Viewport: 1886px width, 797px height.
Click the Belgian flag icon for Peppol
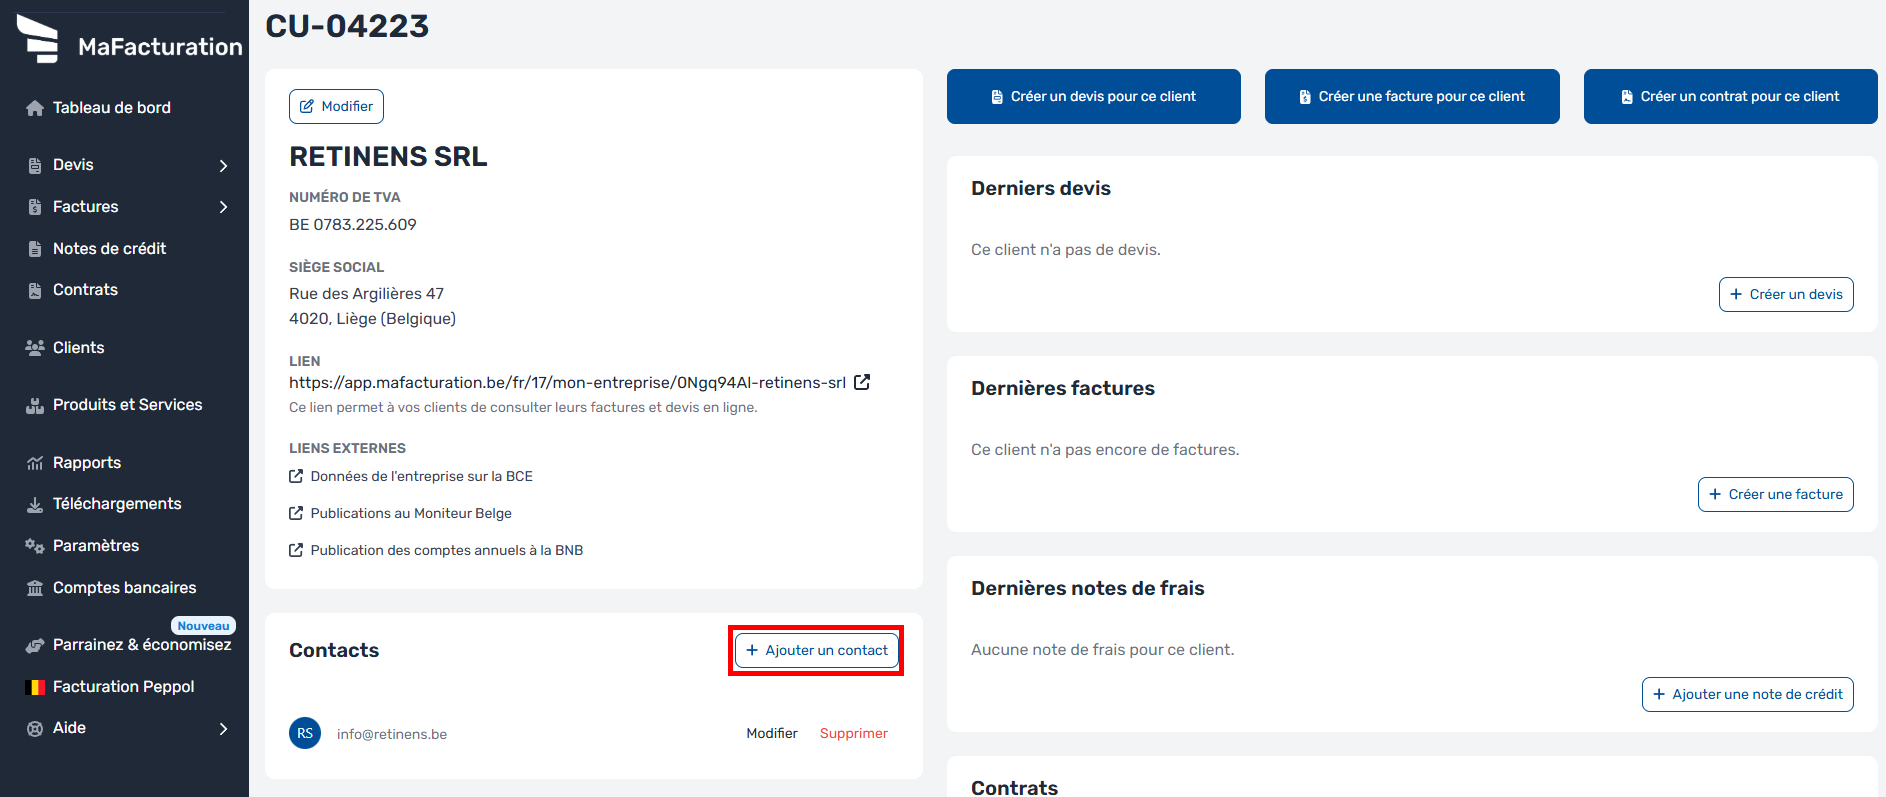coord(35,687)
